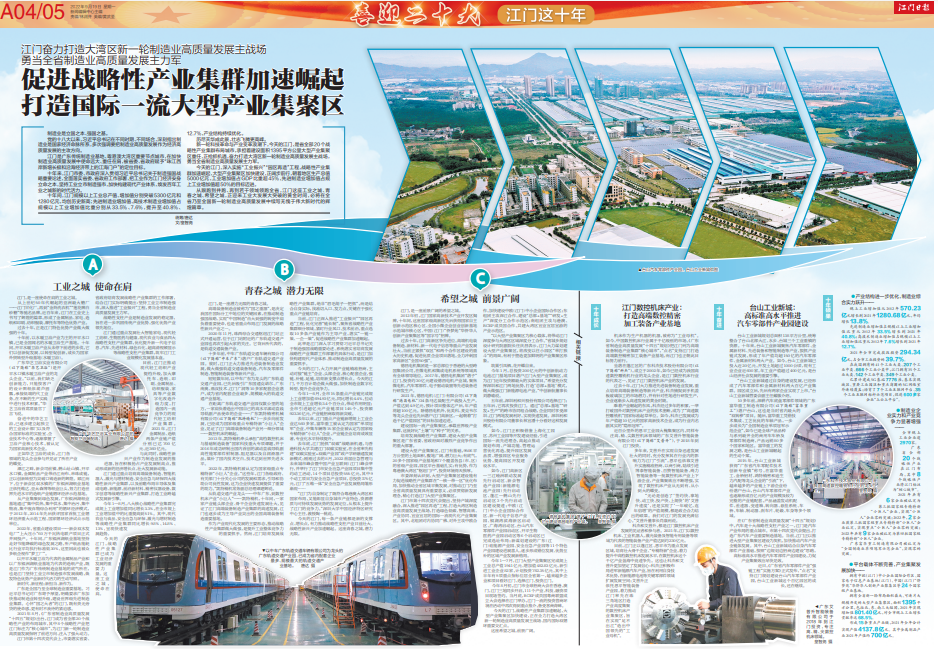Image resolution: width=938 pixels, height=649 pixels.
Task: Click the highlighted figure 4137.8亿
Action: pos(870,629)
